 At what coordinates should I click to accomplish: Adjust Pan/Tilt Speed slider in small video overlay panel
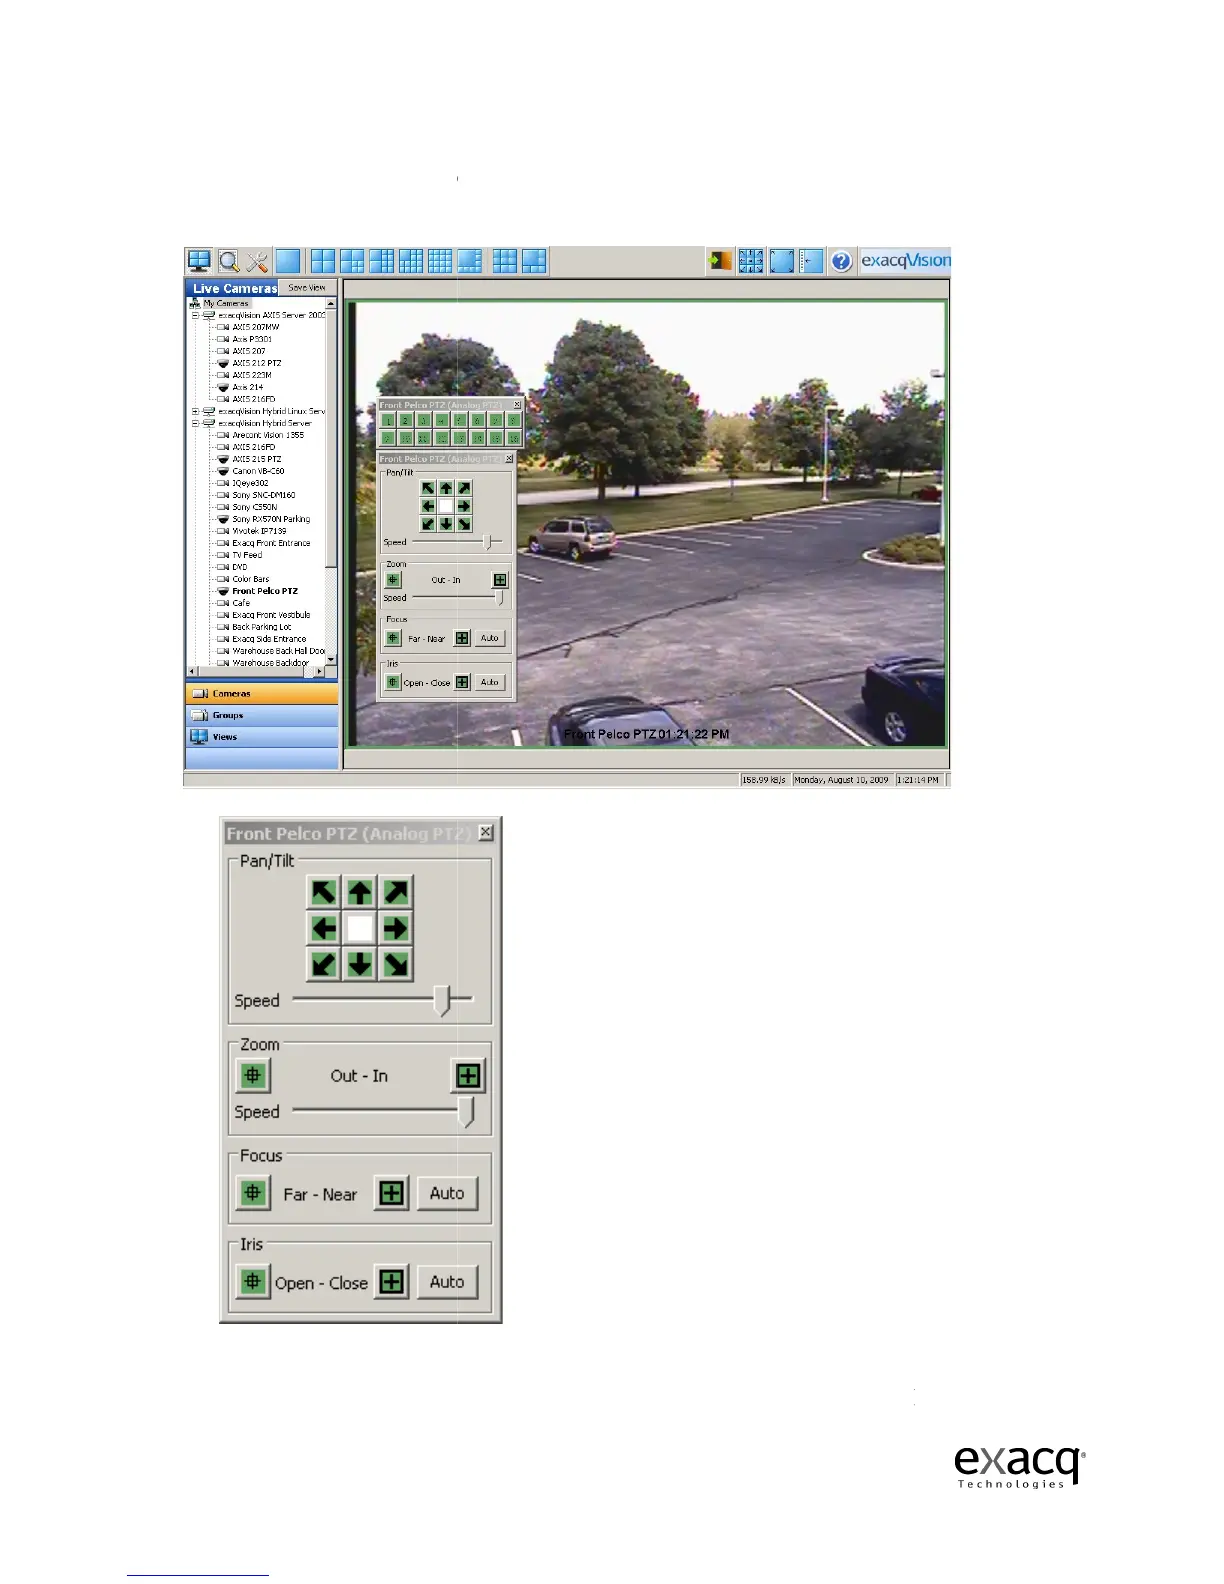click(488, 541)
